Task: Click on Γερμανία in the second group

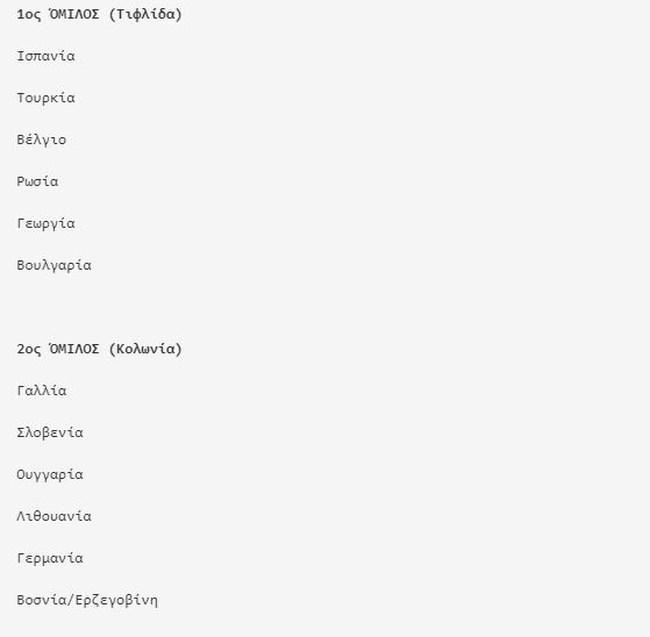Action: (50, 558)
